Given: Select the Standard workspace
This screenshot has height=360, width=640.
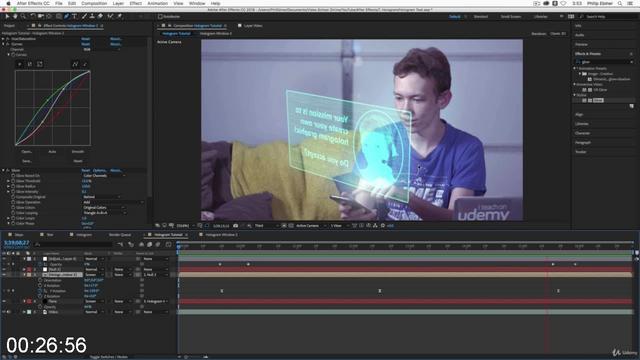Looking at the screenshot, I should [x=481, y=17].
